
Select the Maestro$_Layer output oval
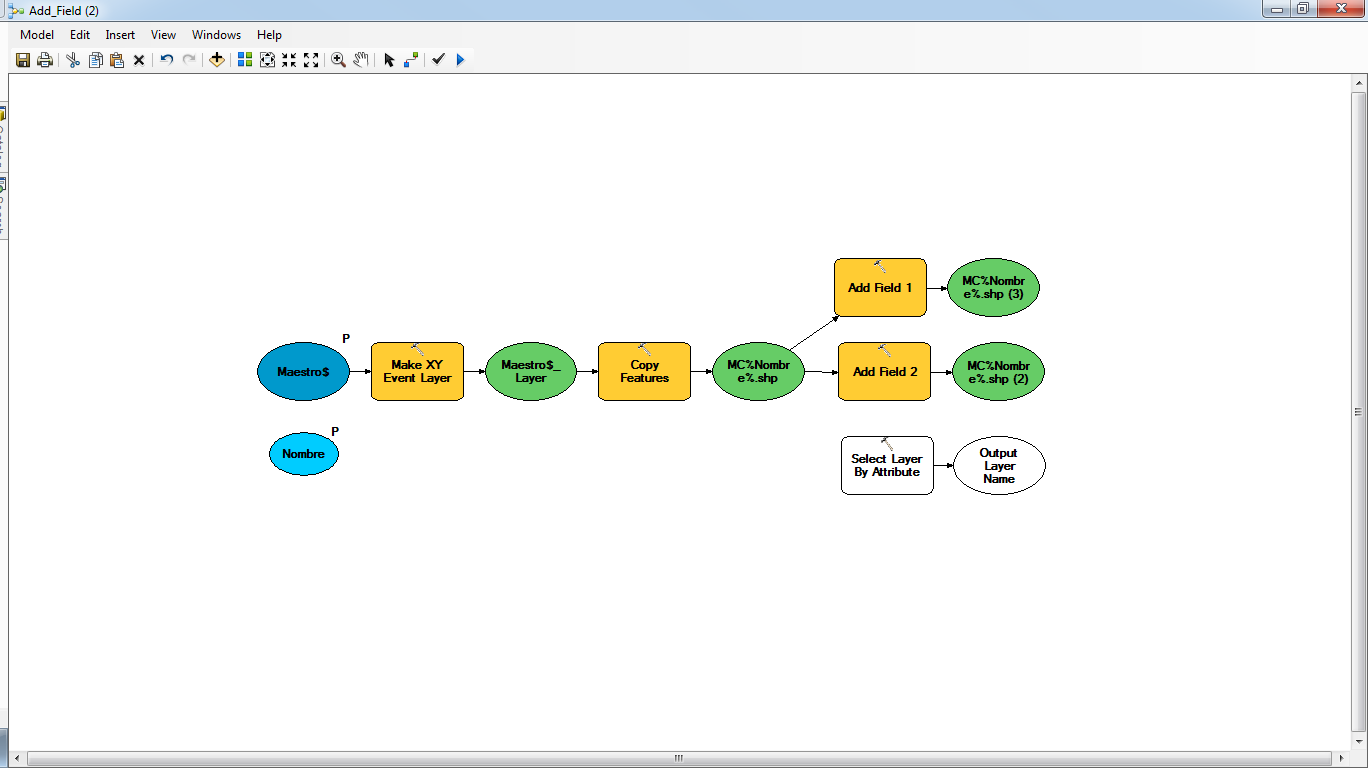531,372
